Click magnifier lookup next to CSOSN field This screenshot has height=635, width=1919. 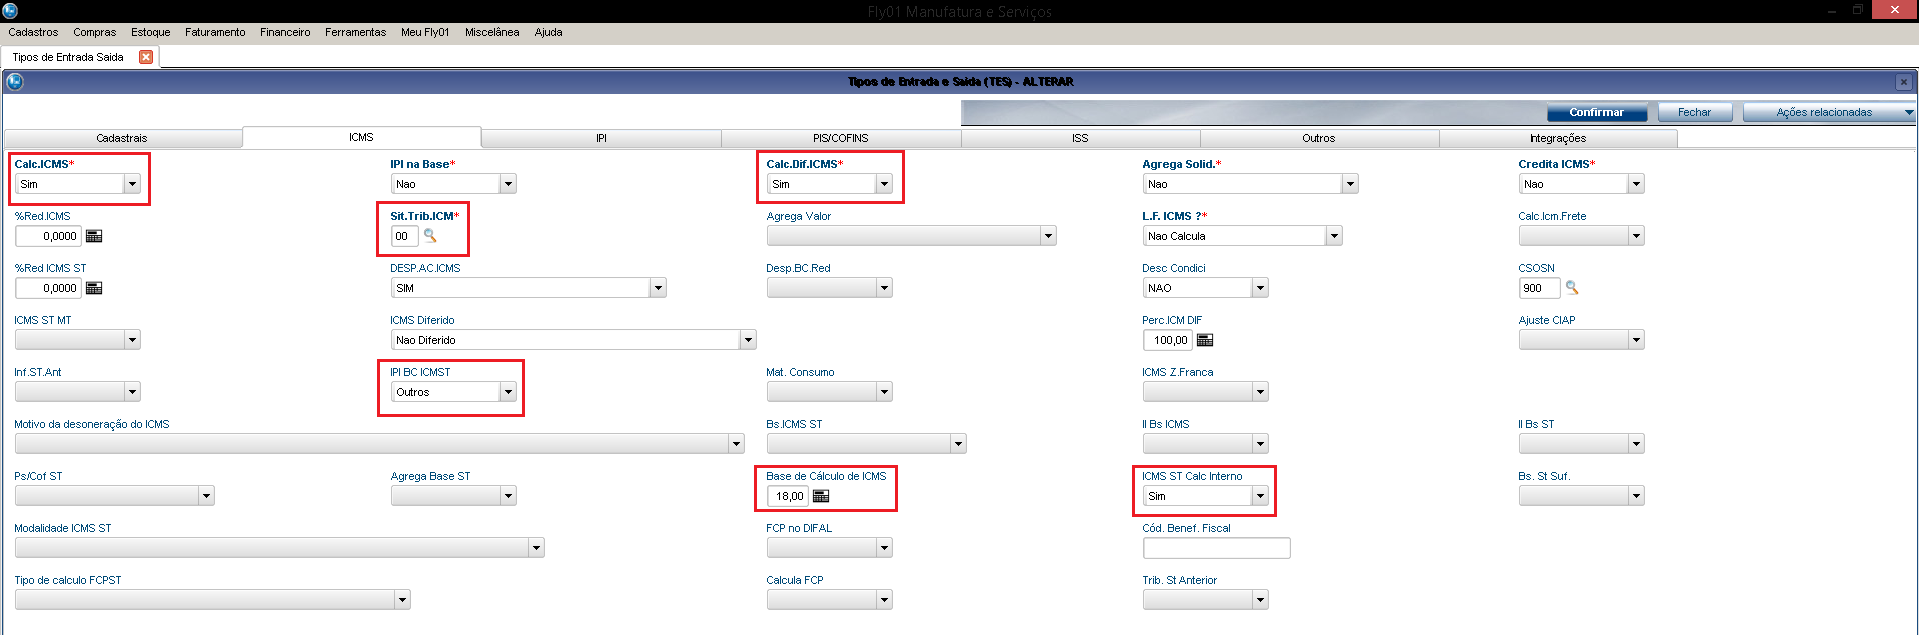coord(1572,288)
